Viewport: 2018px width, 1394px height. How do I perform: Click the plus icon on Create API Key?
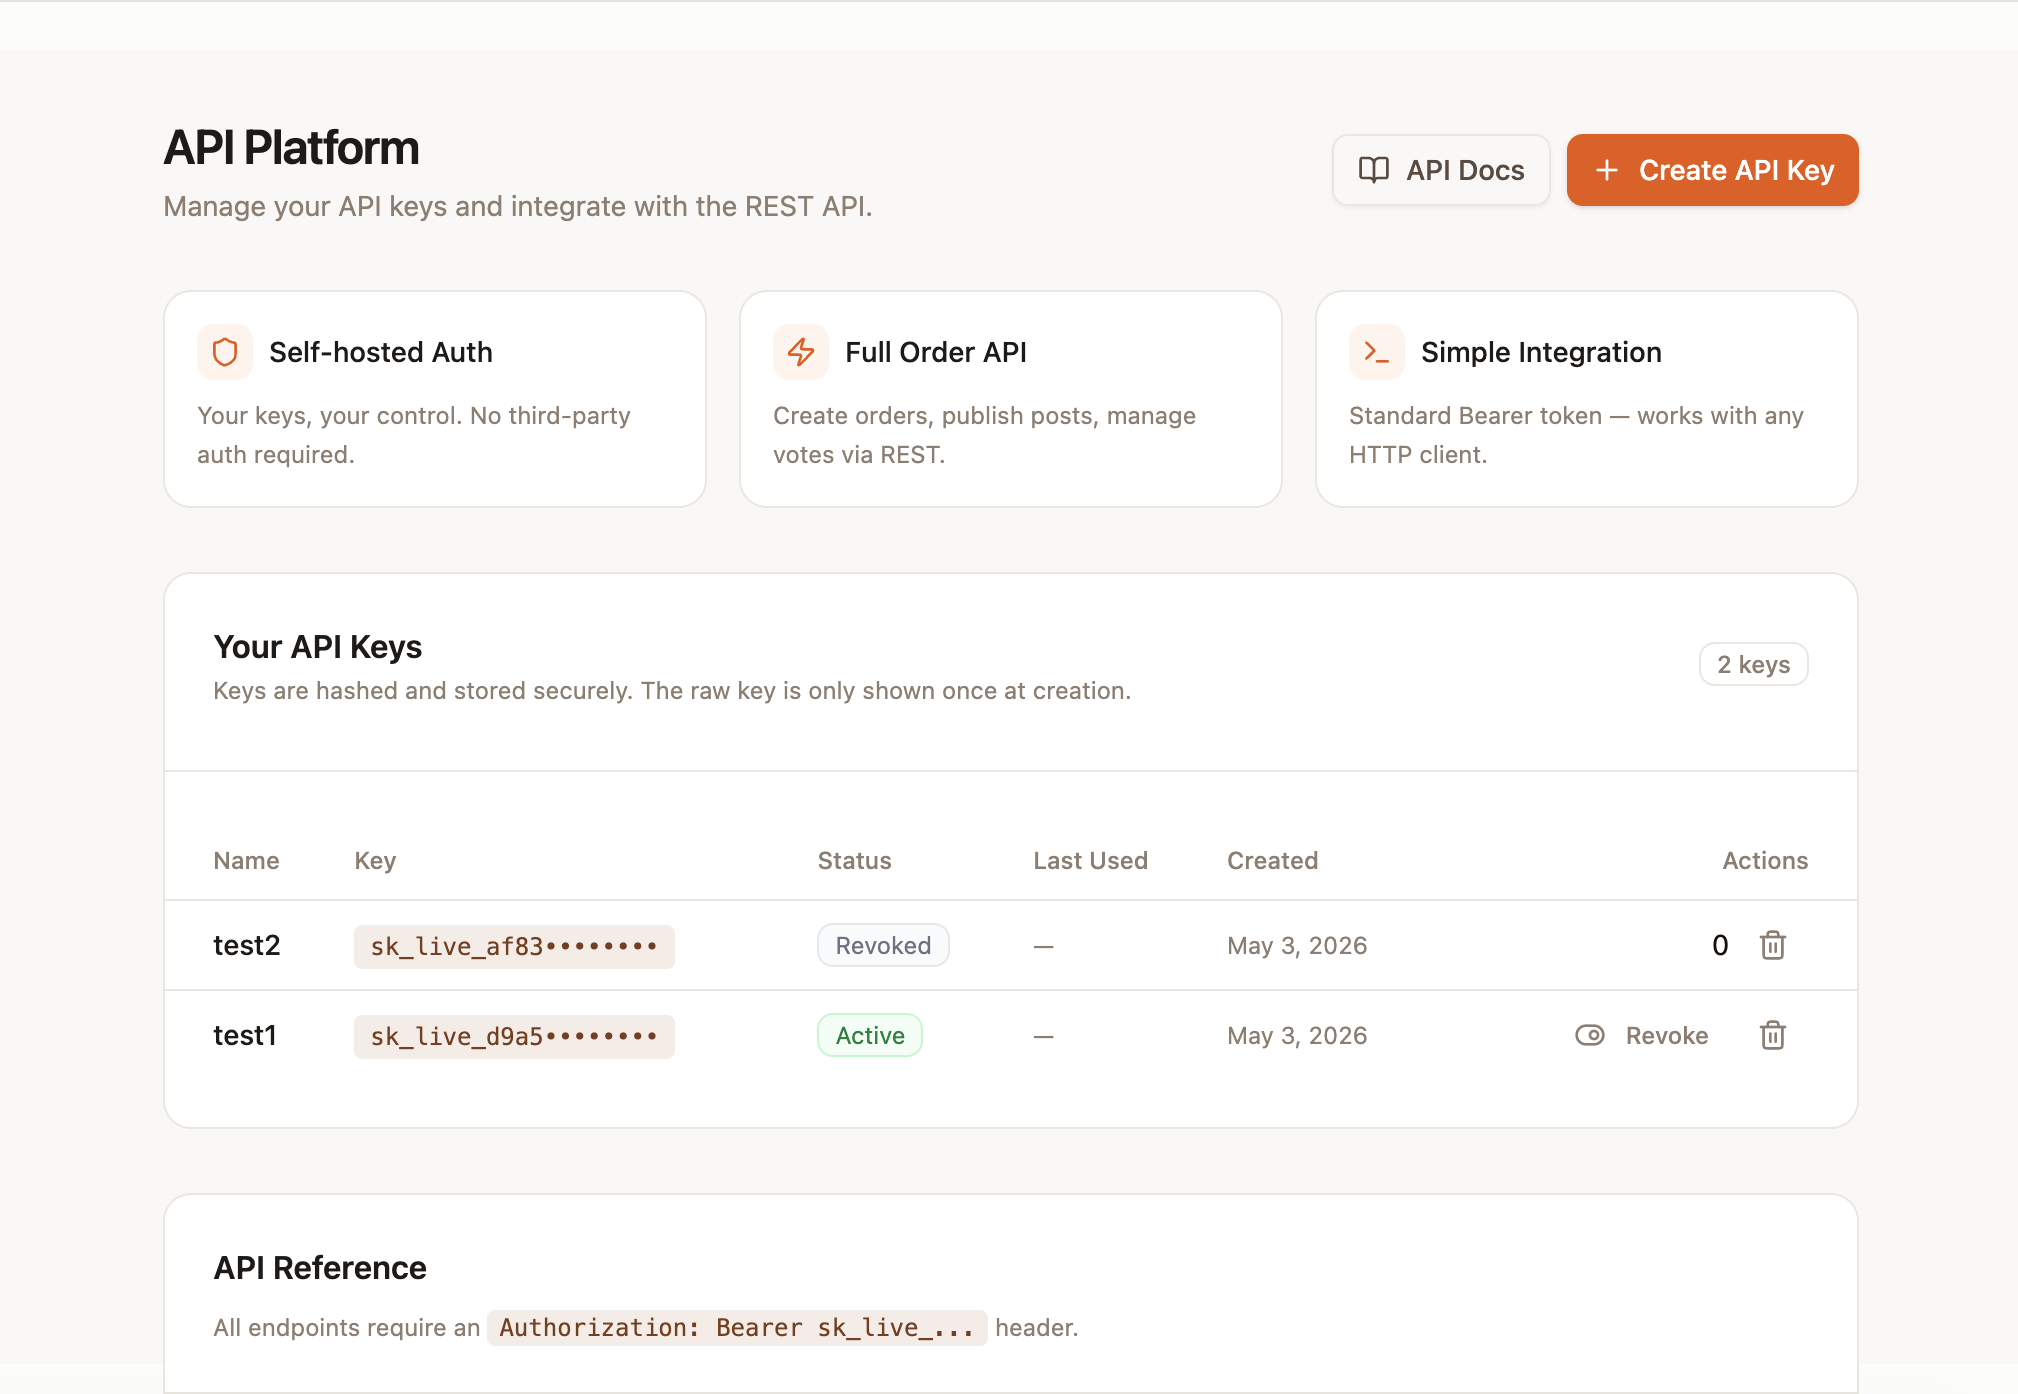pyautogui.click(x=1607, y=170)
